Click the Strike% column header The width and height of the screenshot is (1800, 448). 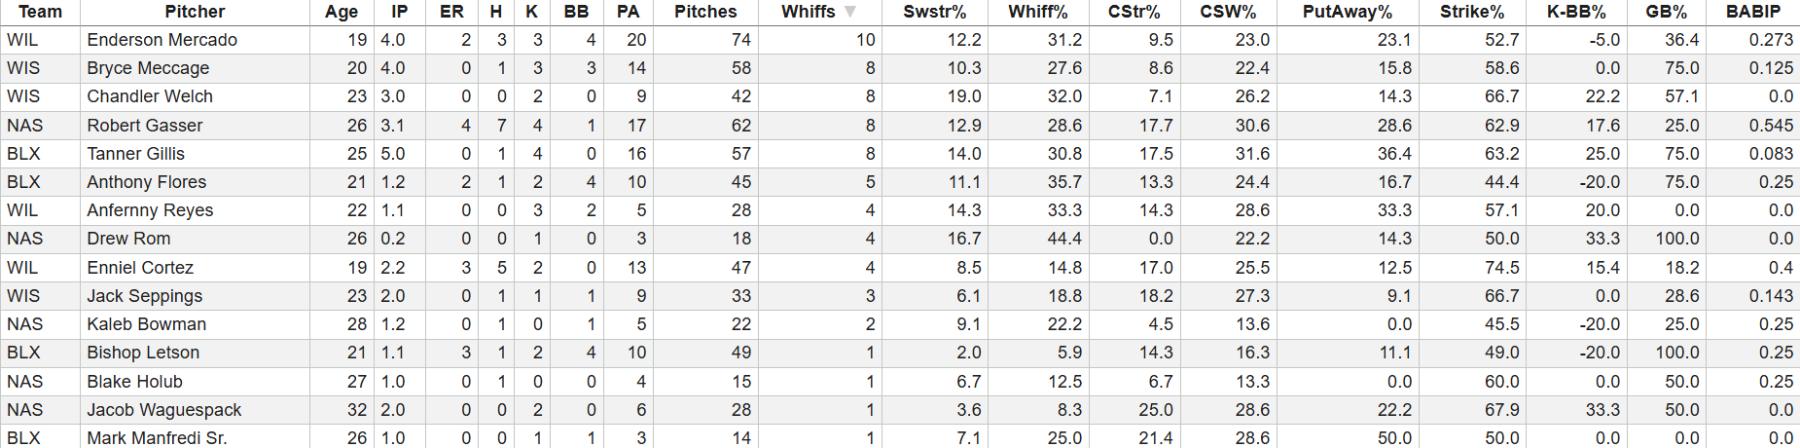1471,12
